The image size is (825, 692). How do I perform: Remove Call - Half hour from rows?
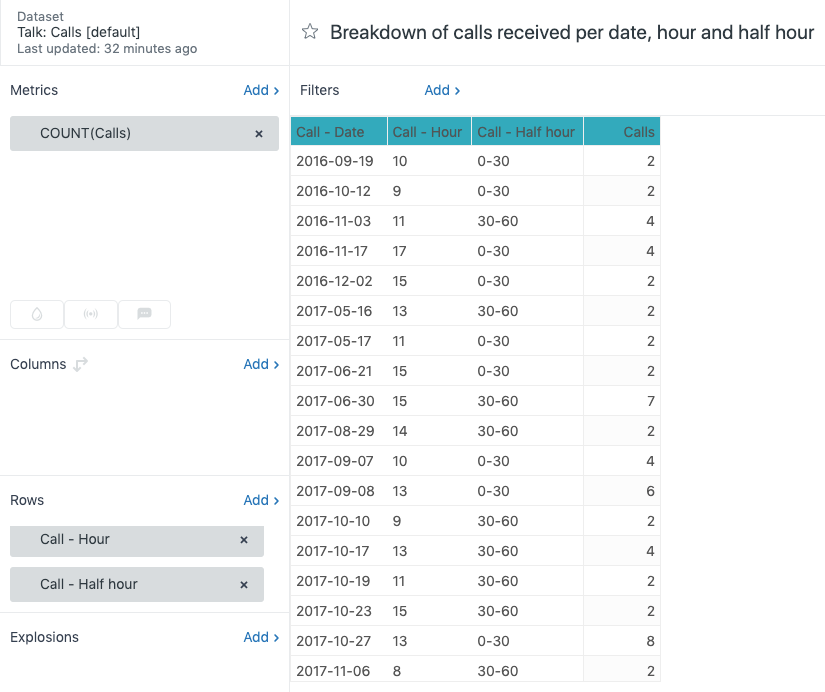[244, 585]
